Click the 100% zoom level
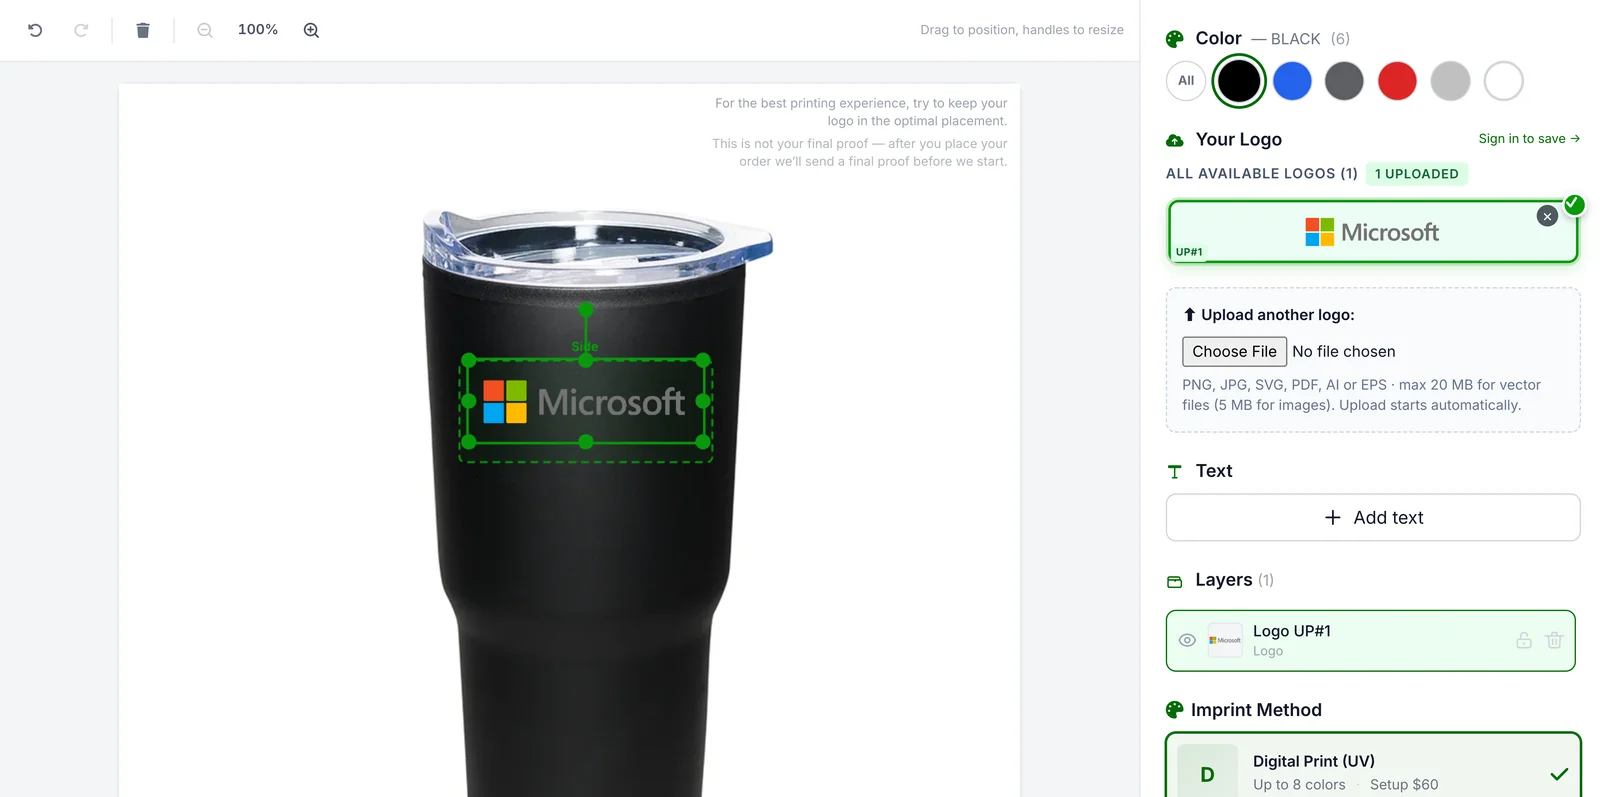The width and height of the screenshot is (1600, 797). pyautogui.click(x=258, y=30)
